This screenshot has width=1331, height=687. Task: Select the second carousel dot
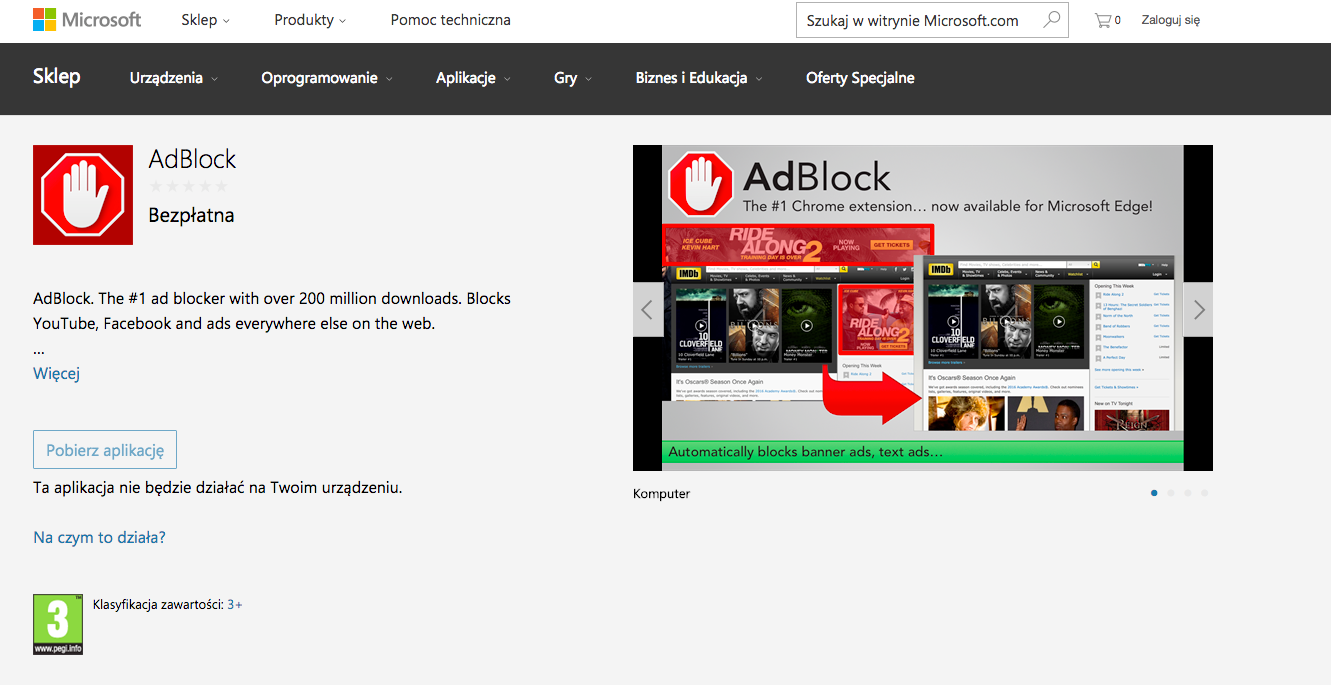tap(1171, 493)
